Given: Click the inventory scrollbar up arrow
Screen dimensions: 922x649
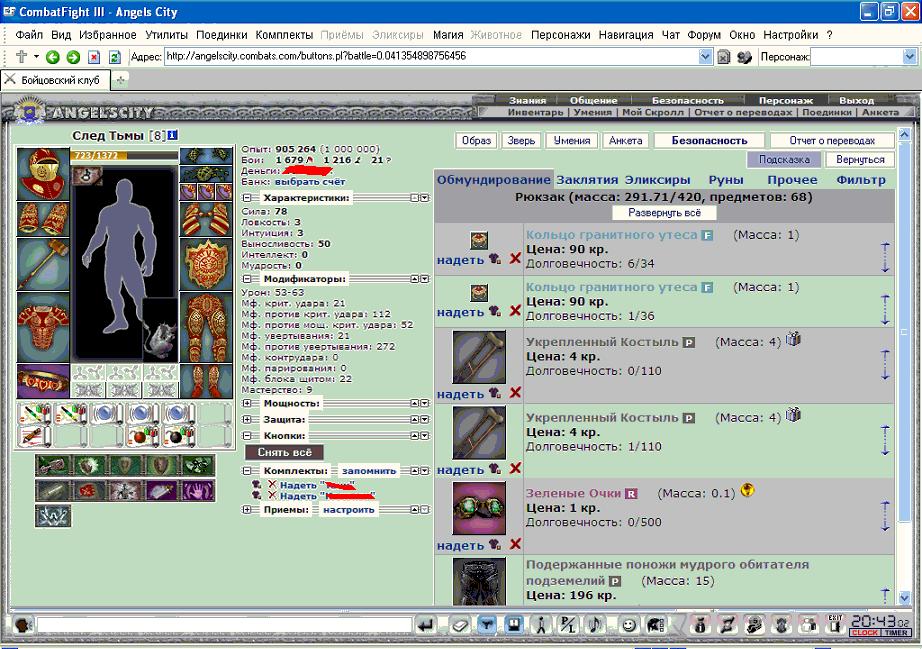Looking at the screenshot, I should point(904,135).
